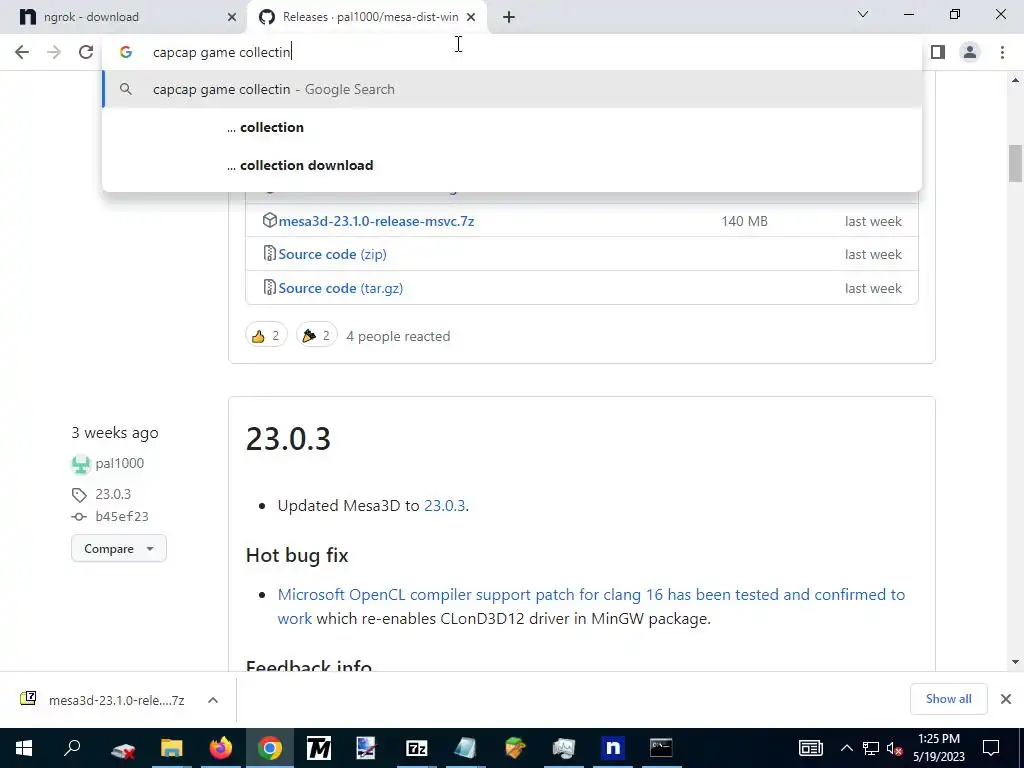
Task: Open the Windows Start menu
Action: pyautogui.click(x=24, y=748)
